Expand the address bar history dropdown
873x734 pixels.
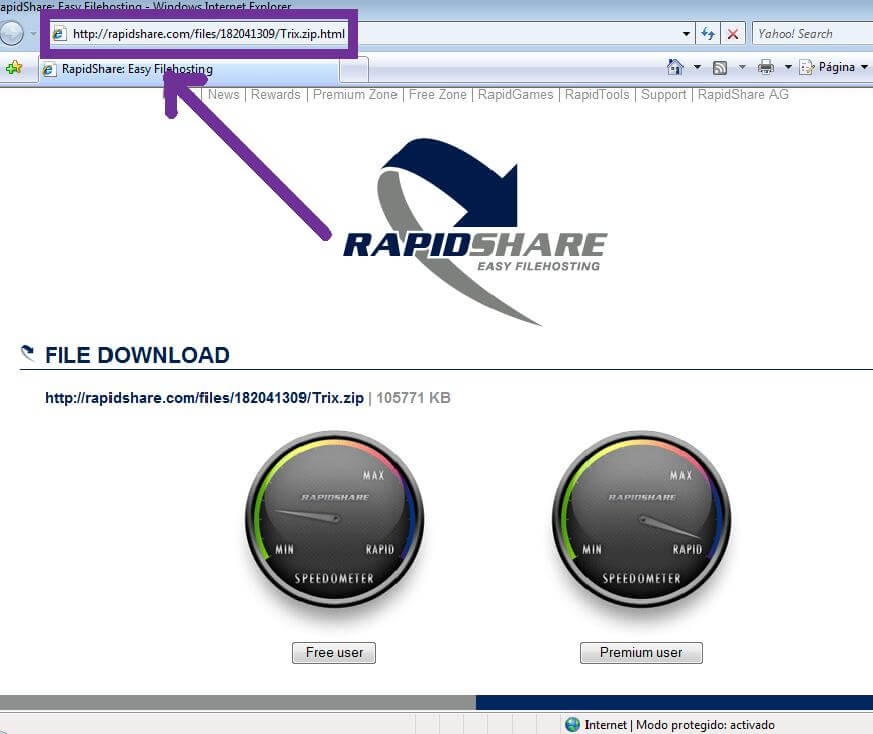pyautogui.click(x=686, y=34)
